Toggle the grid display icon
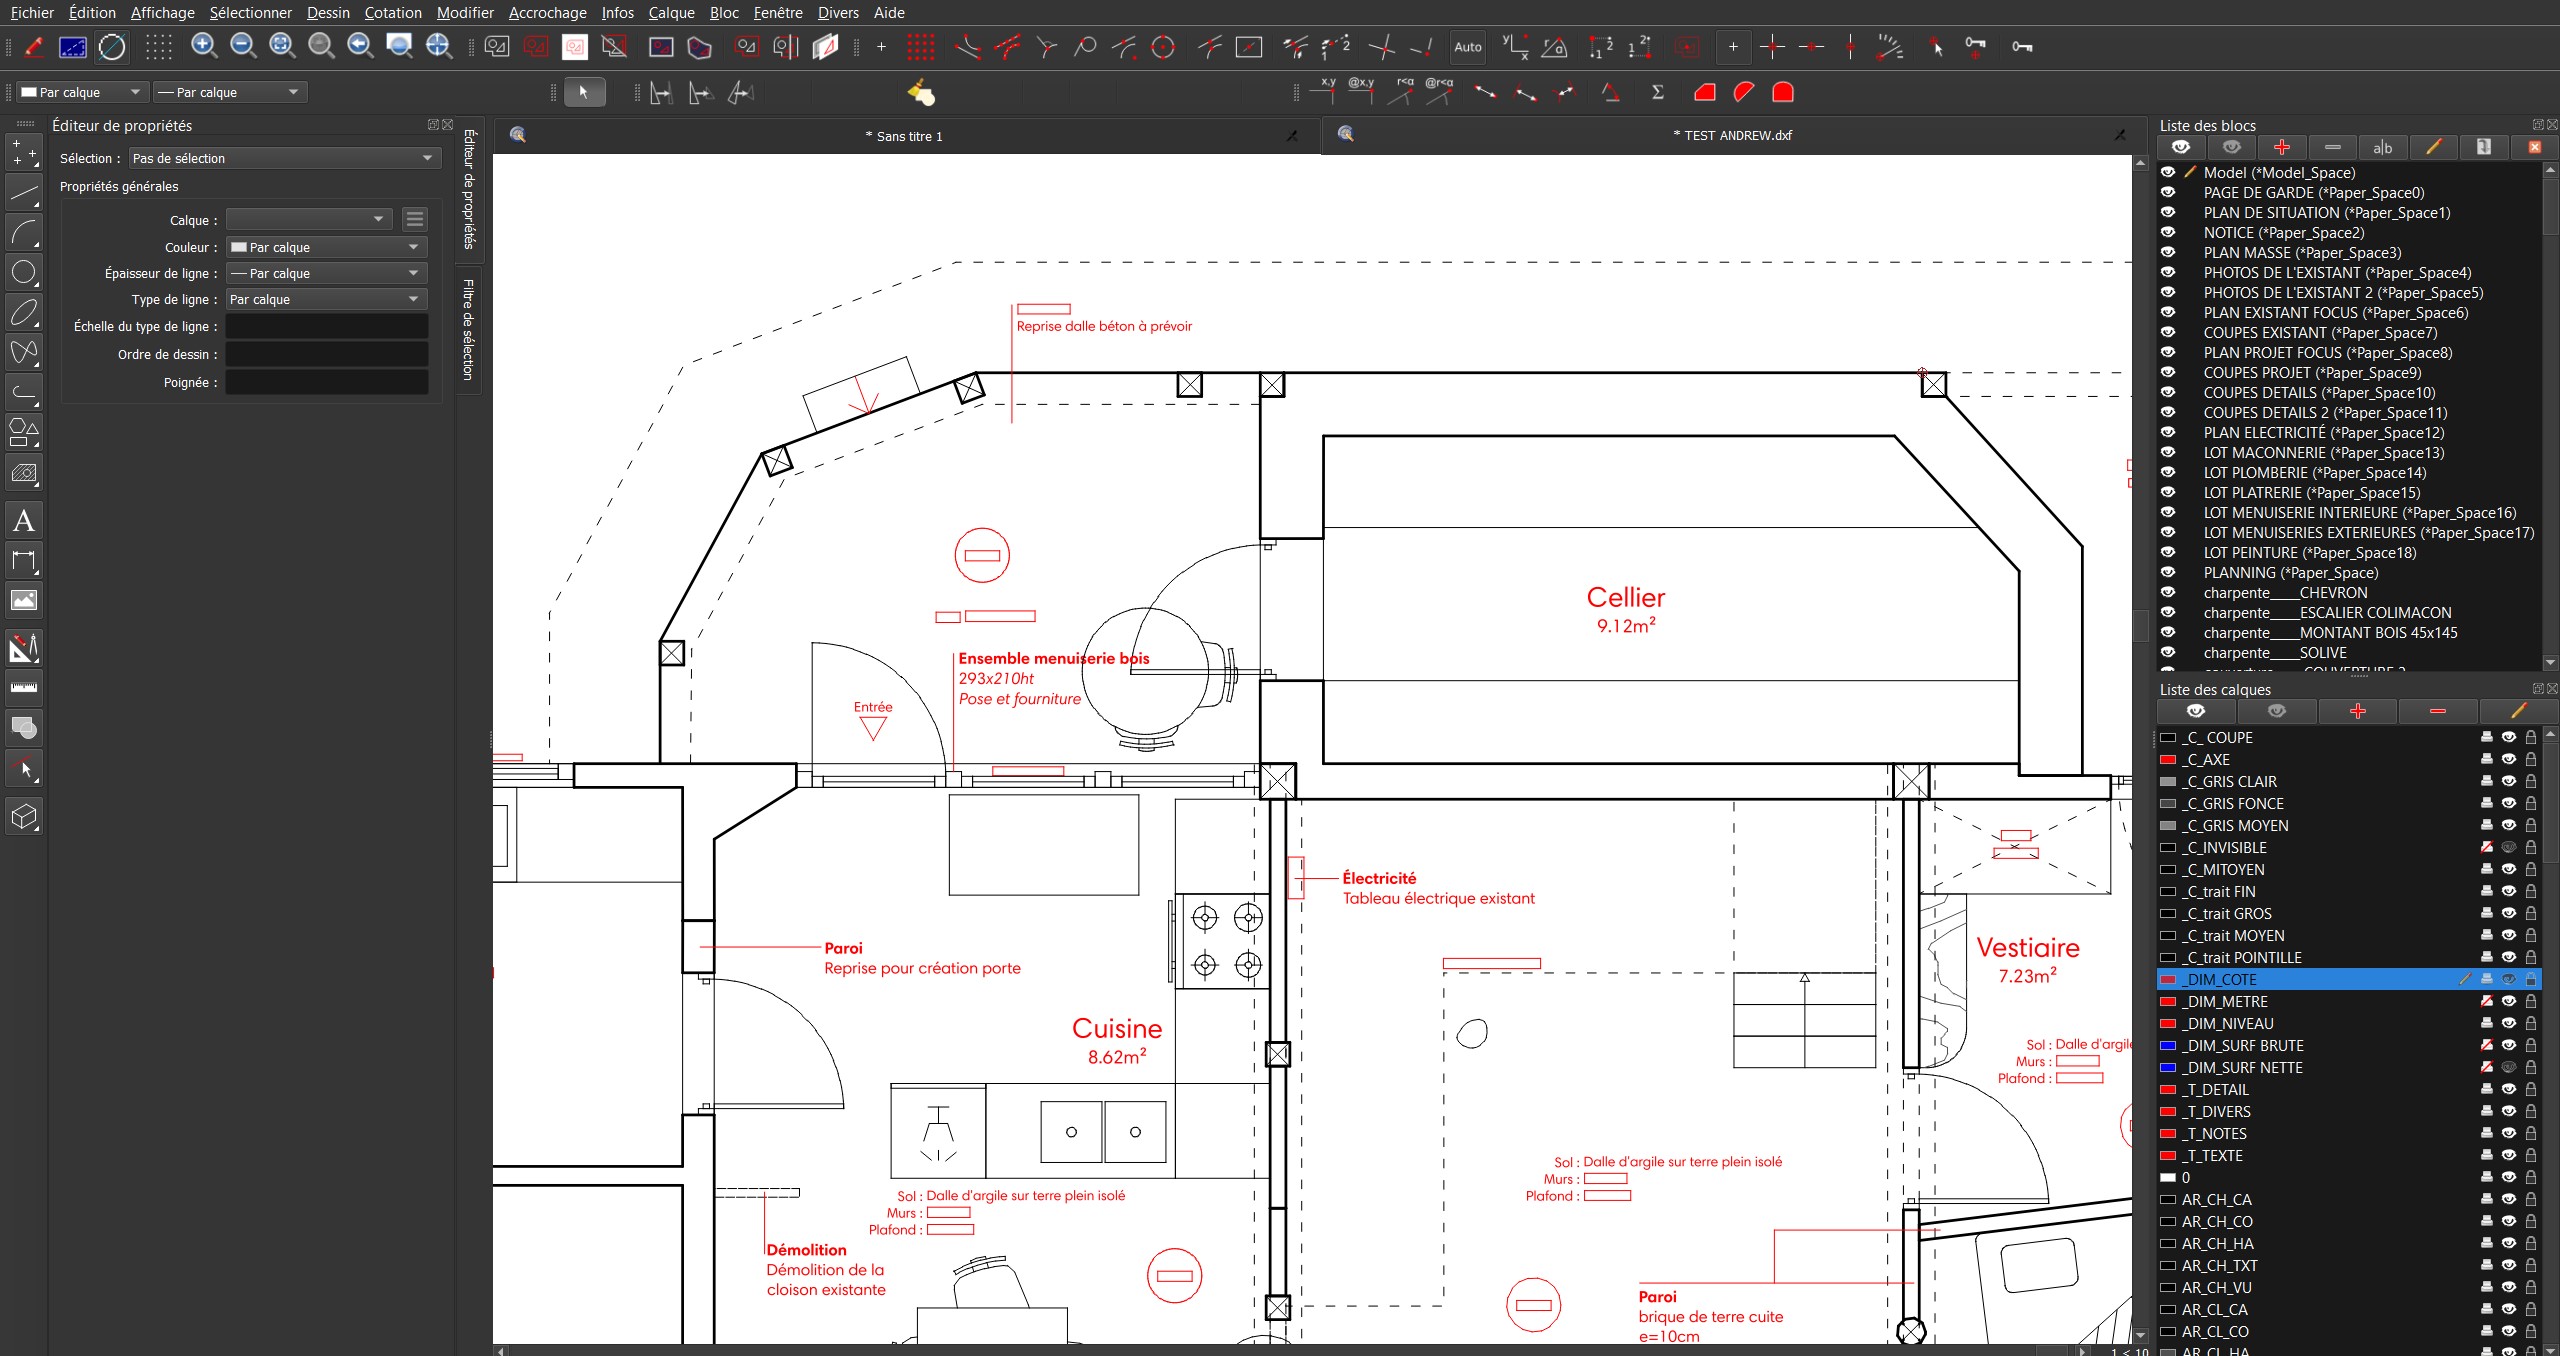This screenshot has height=1356, width=2560. tap(158, 46)
